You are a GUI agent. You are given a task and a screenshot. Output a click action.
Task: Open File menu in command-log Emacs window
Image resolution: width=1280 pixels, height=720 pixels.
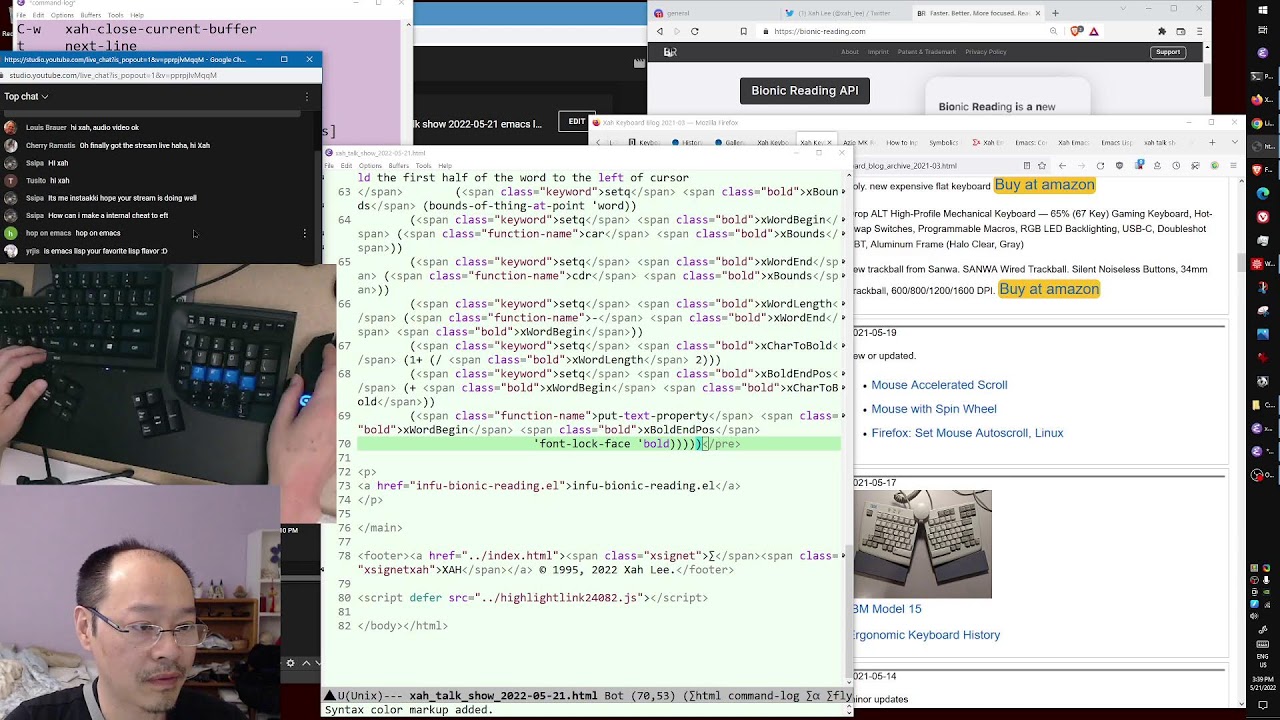23,15
